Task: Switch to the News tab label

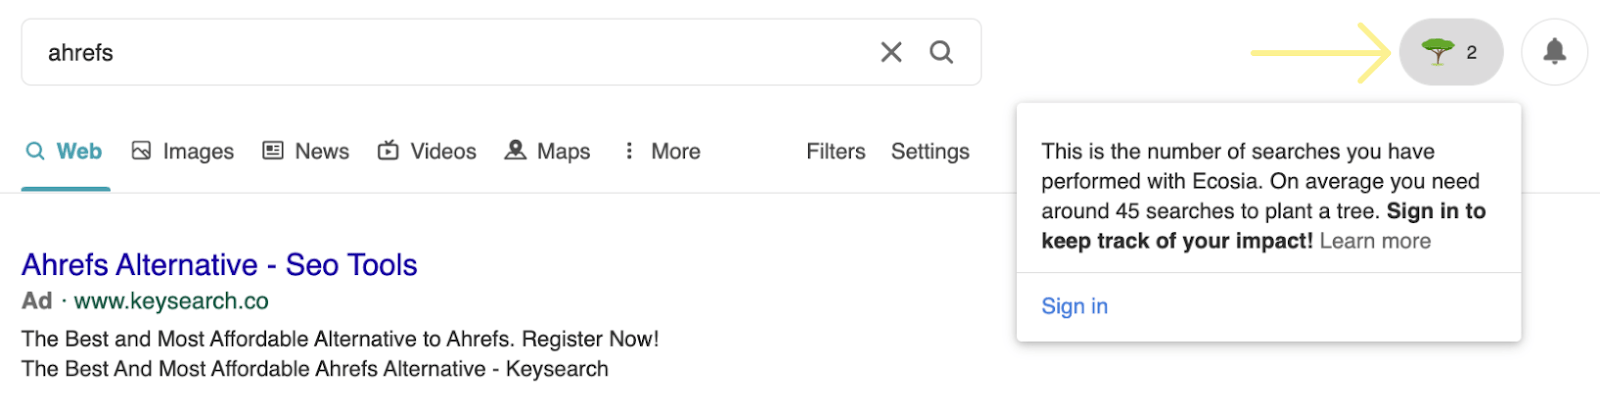Action: point(322,151)
